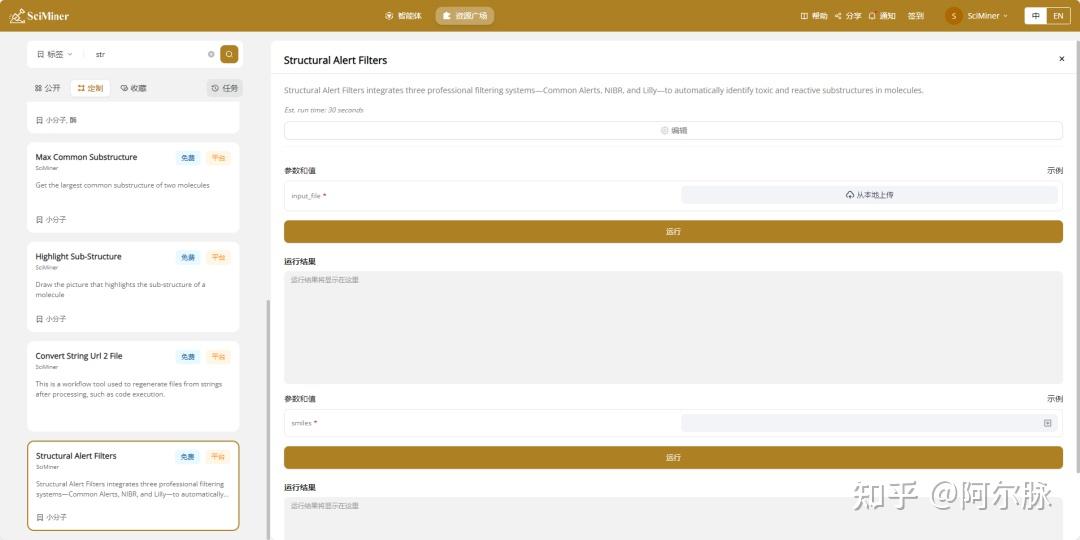
Task: Open the Convert String Url 2 File card
Action: click(133, 386)
